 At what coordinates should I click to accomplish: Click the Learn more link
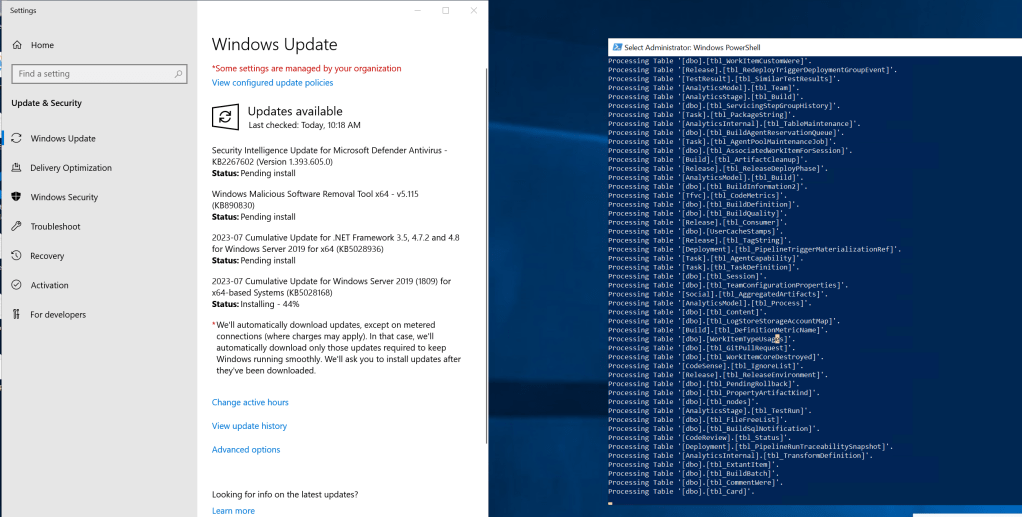click(x=233, y=510)
